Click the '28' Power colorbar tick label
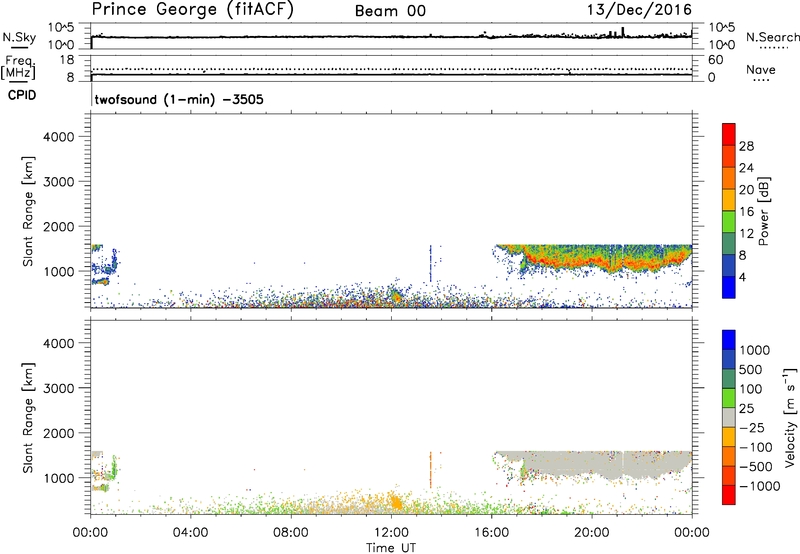800x554 pixels. pos(746,146)
